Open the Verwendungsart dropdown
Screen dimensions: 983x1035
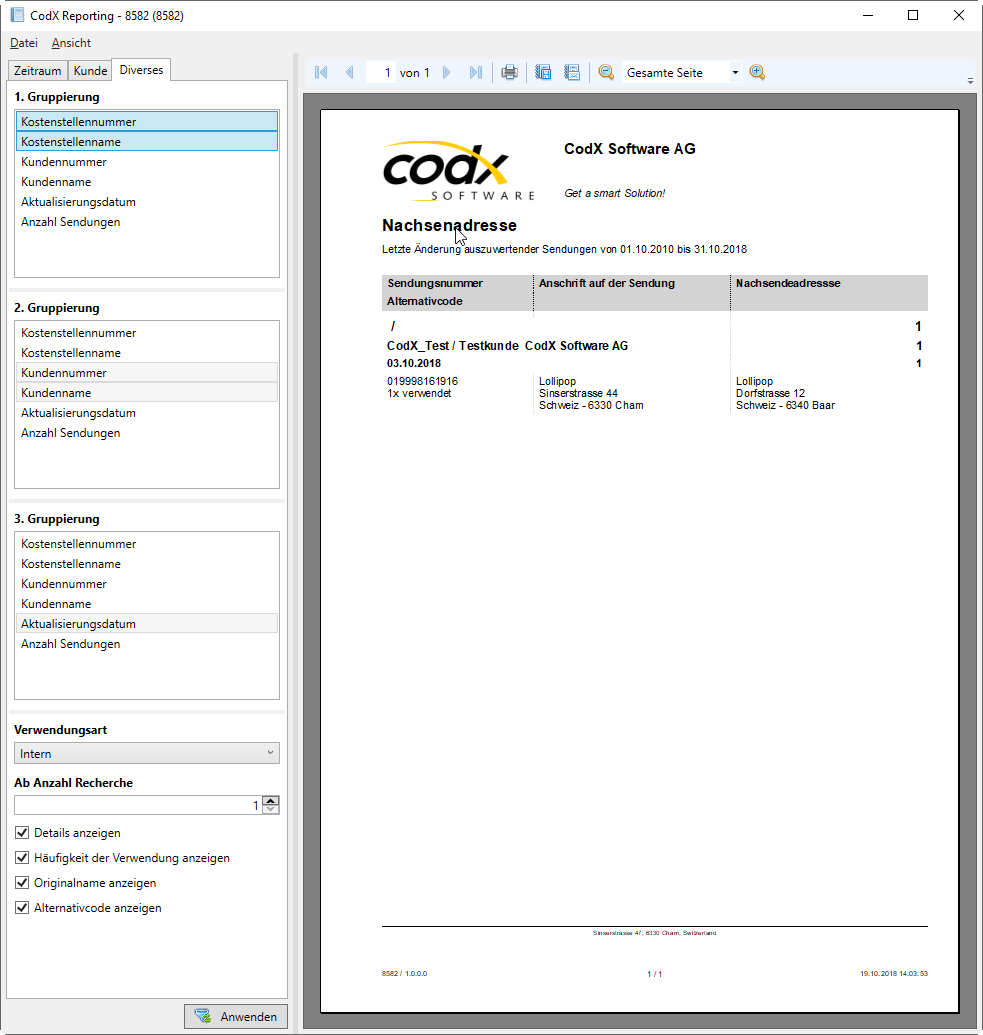click(270, 752)
